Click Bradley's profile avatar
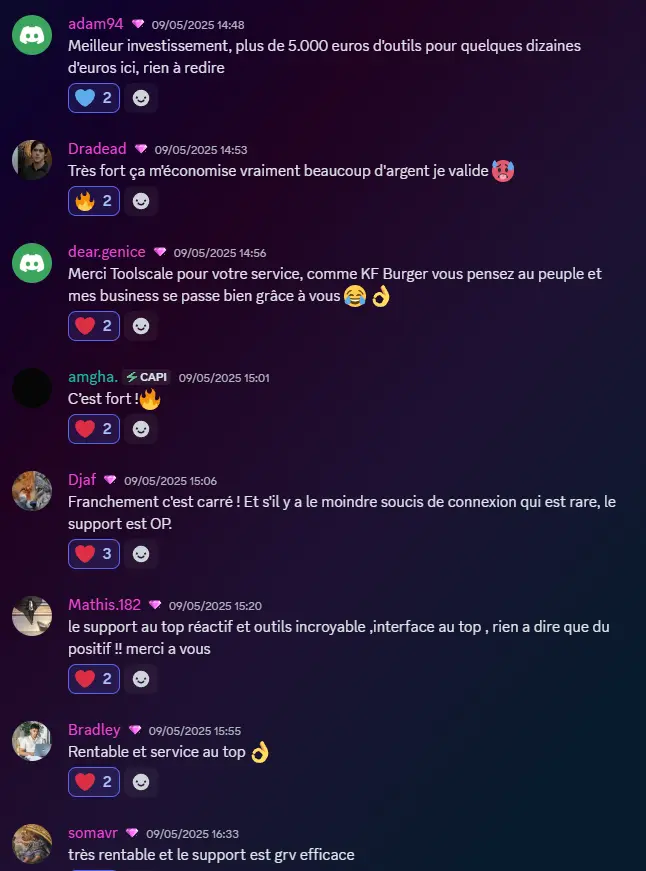646x871 pixels. click(x=32, y=741)
